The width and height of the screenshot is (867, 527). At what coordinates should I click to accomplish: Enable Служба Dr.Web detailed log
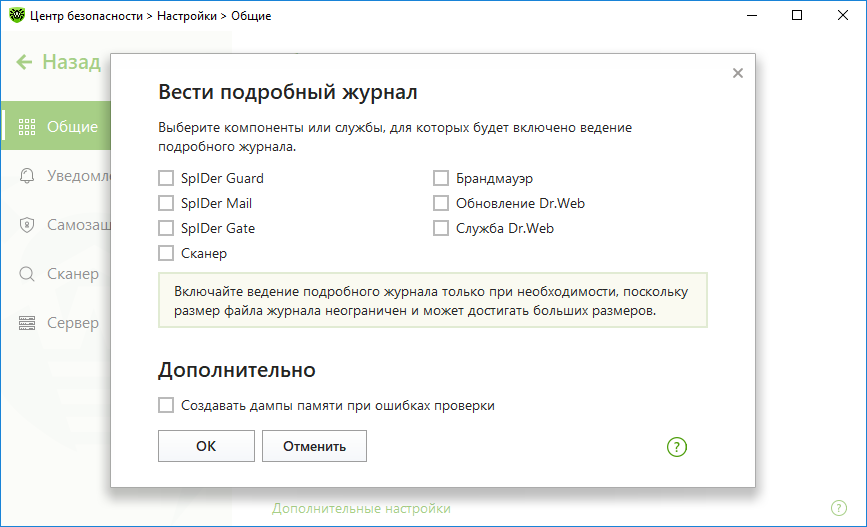pyautogui.click(x=441, y=228)
